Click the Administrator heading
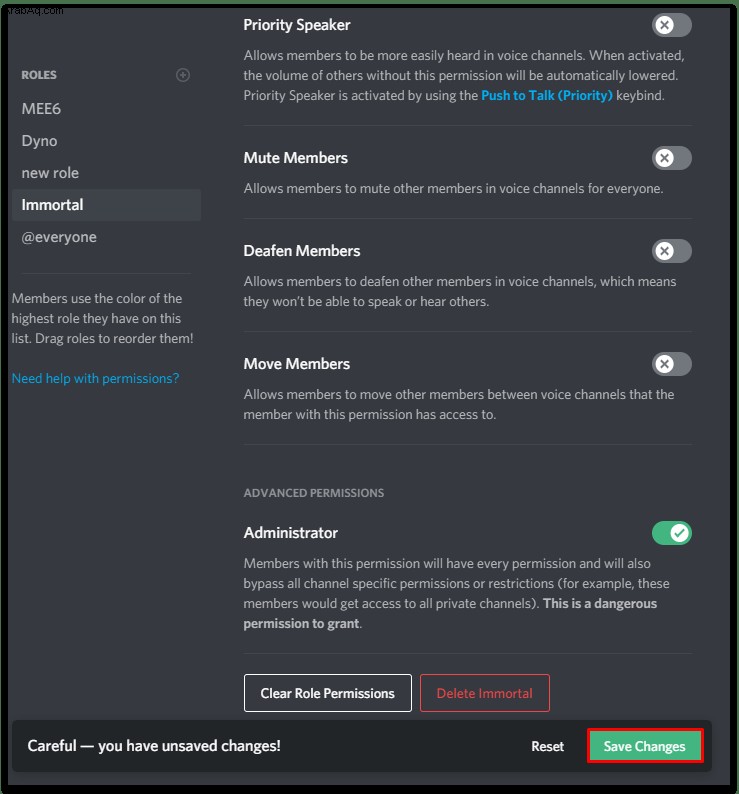Image resolution: width=739 pixels, height=794 pixels. (x=291, y=533)
